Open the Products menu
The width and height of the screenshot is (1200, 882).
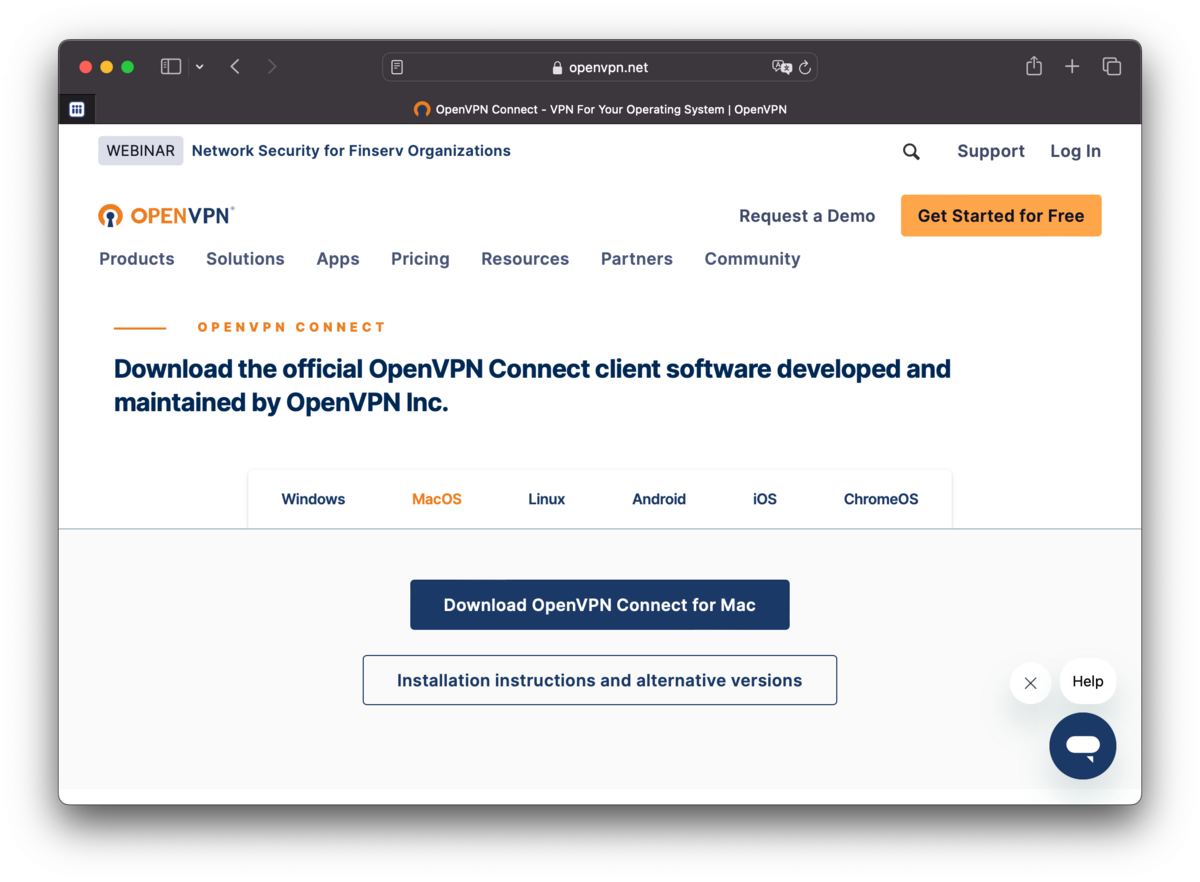137,259
